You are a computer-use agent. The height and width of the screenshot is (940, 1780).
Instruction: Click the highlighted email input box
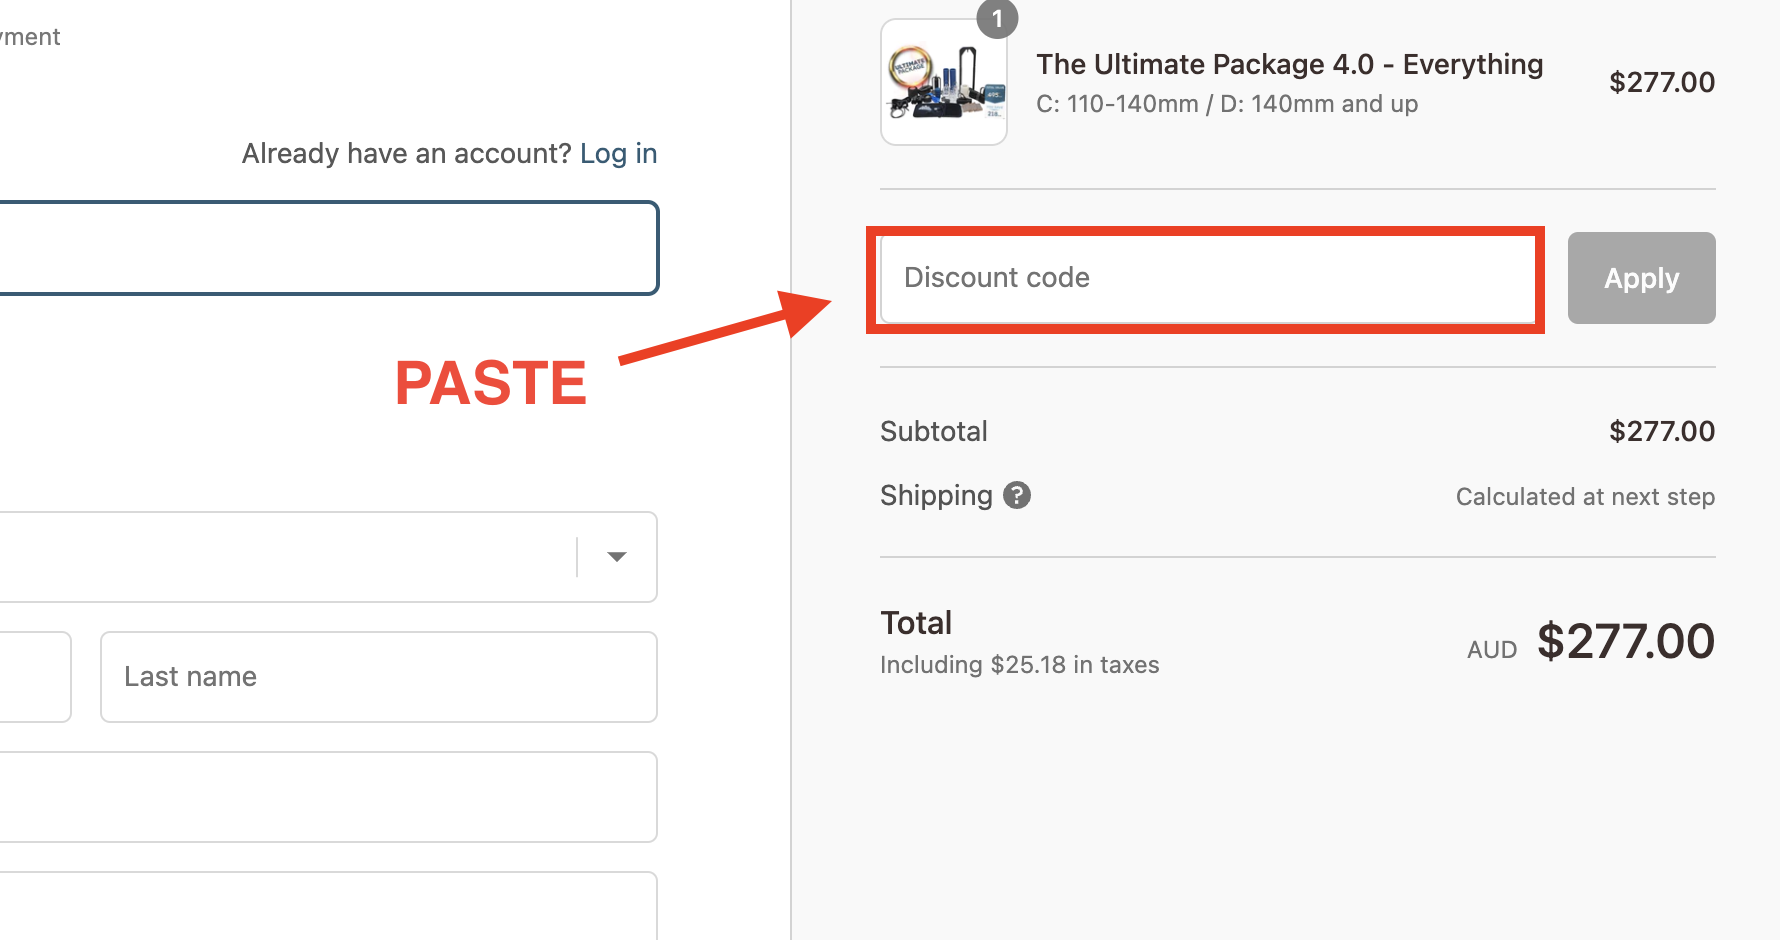328,248
